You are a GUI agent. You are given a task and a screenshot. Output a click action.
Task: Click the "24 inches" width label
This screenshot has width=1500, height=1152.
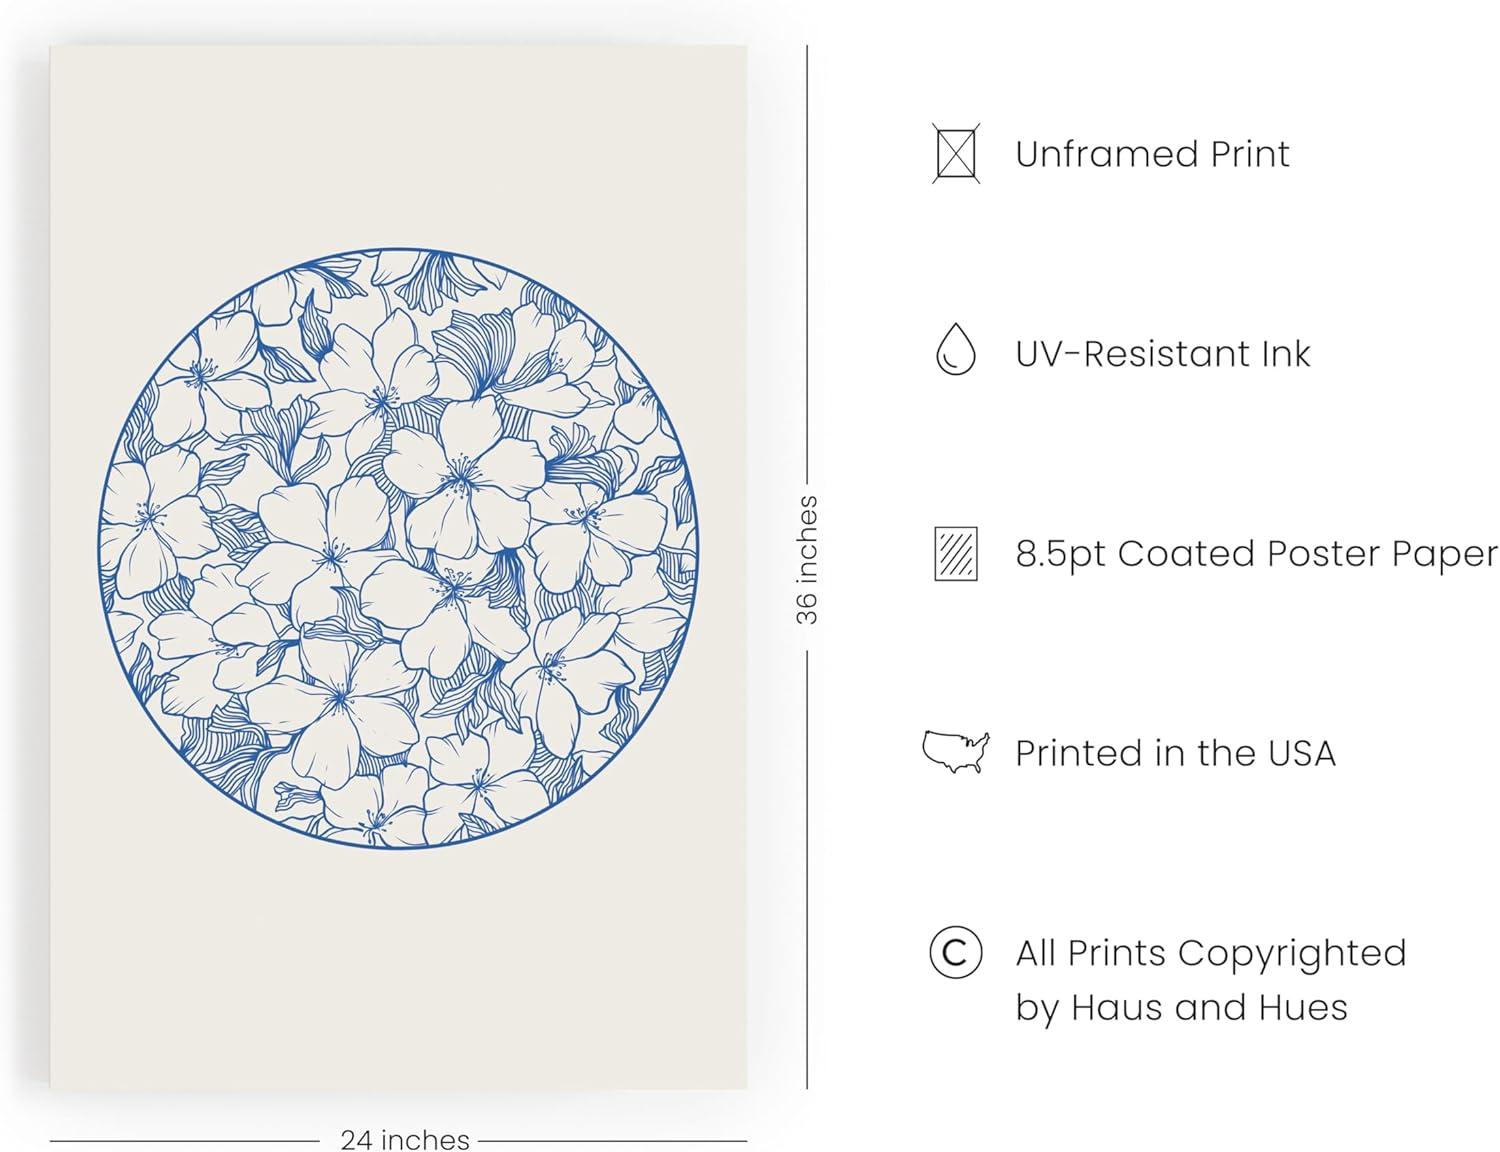(x=404, y=1139)
